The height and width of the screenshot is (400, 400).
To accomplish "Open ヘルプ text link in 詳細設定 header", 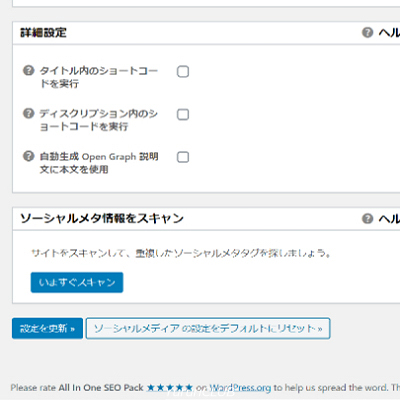I will click(x=389, y=33).
